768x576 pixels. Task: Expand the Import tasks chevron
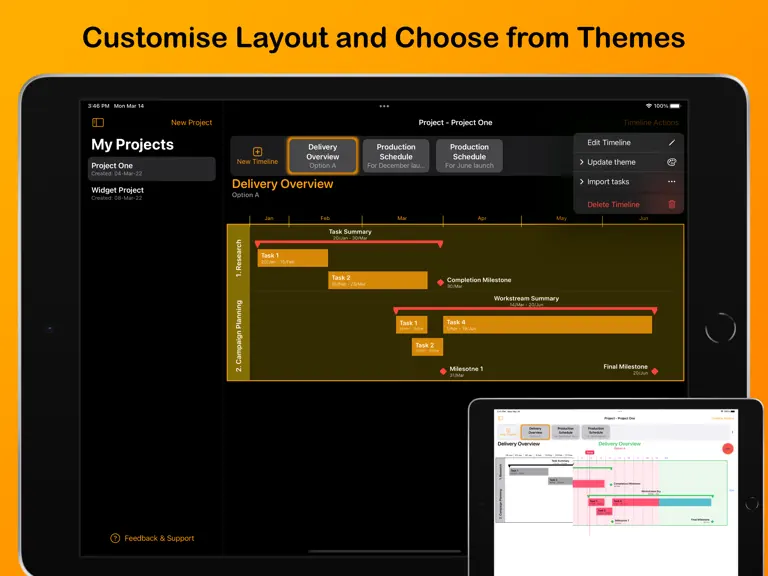click(x=581, y=182)
